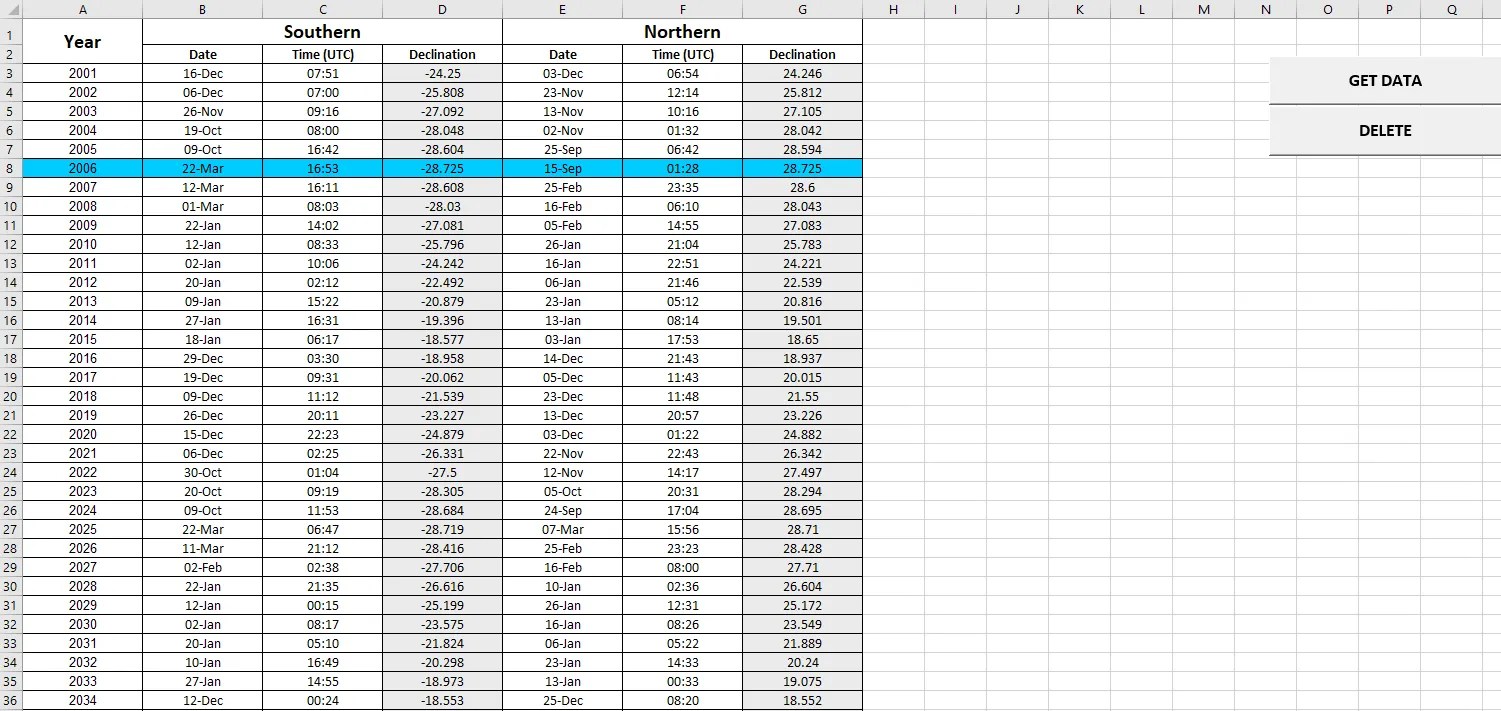Click the GET DATA button
This screenshot has width=1501, height=711.
coord(1385,80)
